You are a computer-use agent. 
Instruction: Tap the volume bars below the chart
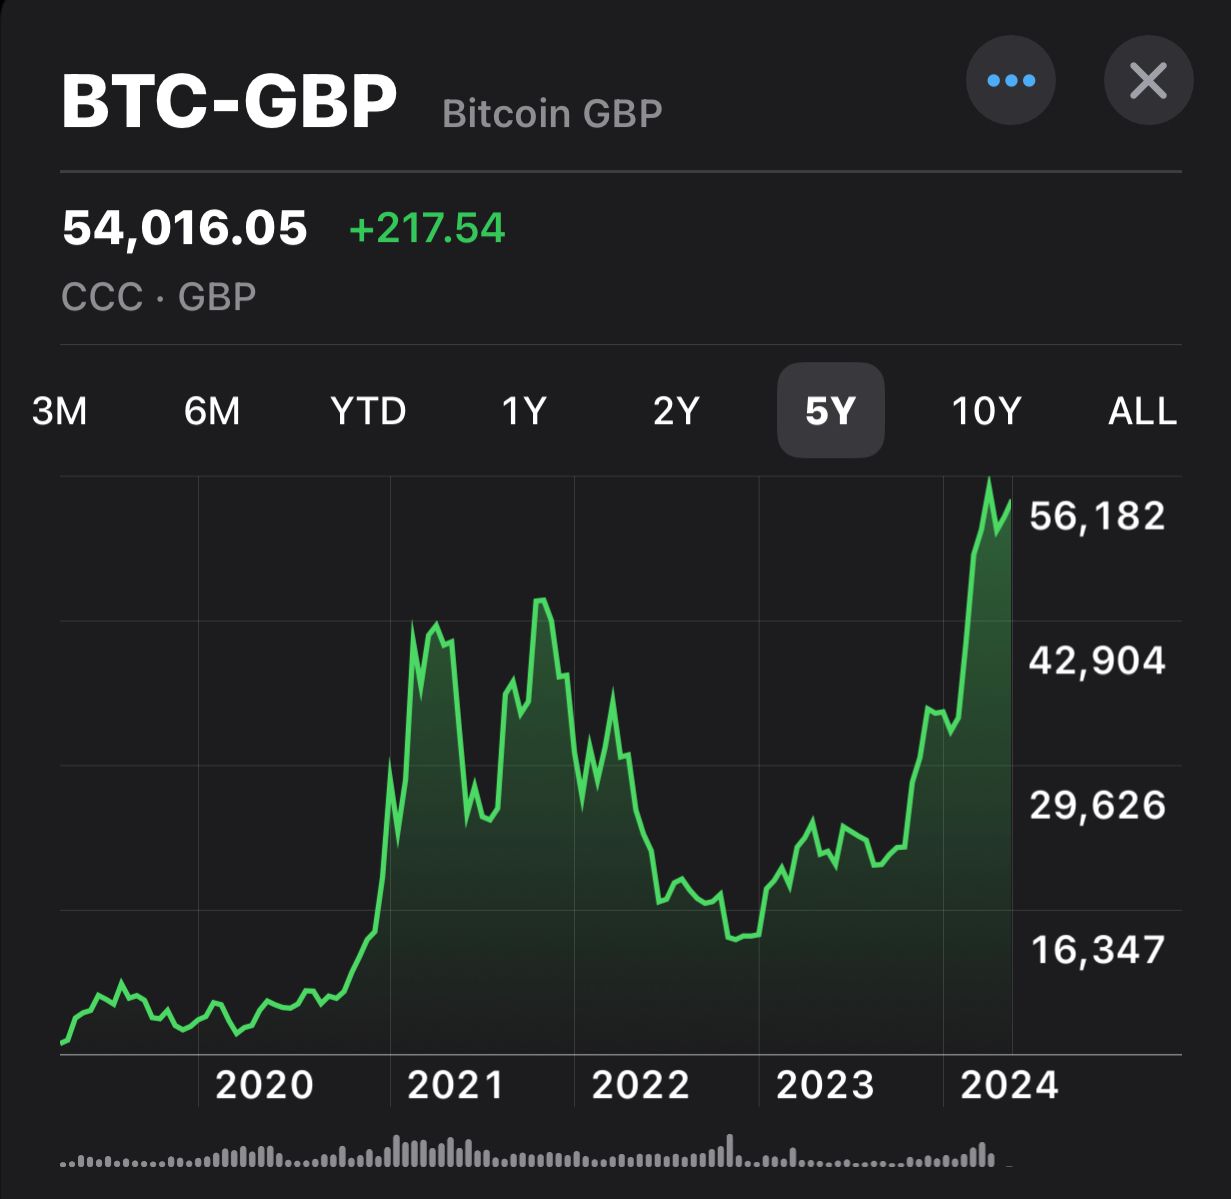coord(530,1151)
